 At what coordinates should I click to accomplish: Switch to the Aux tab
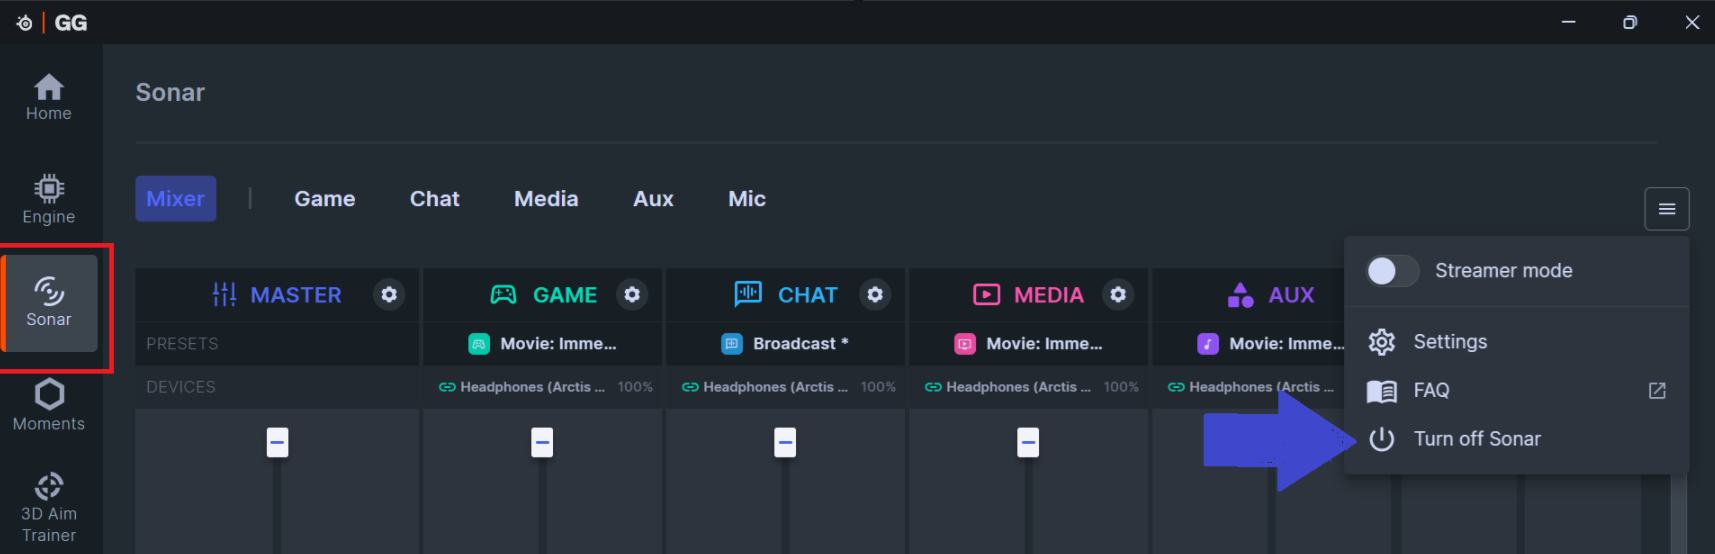[x=653, y=199]
